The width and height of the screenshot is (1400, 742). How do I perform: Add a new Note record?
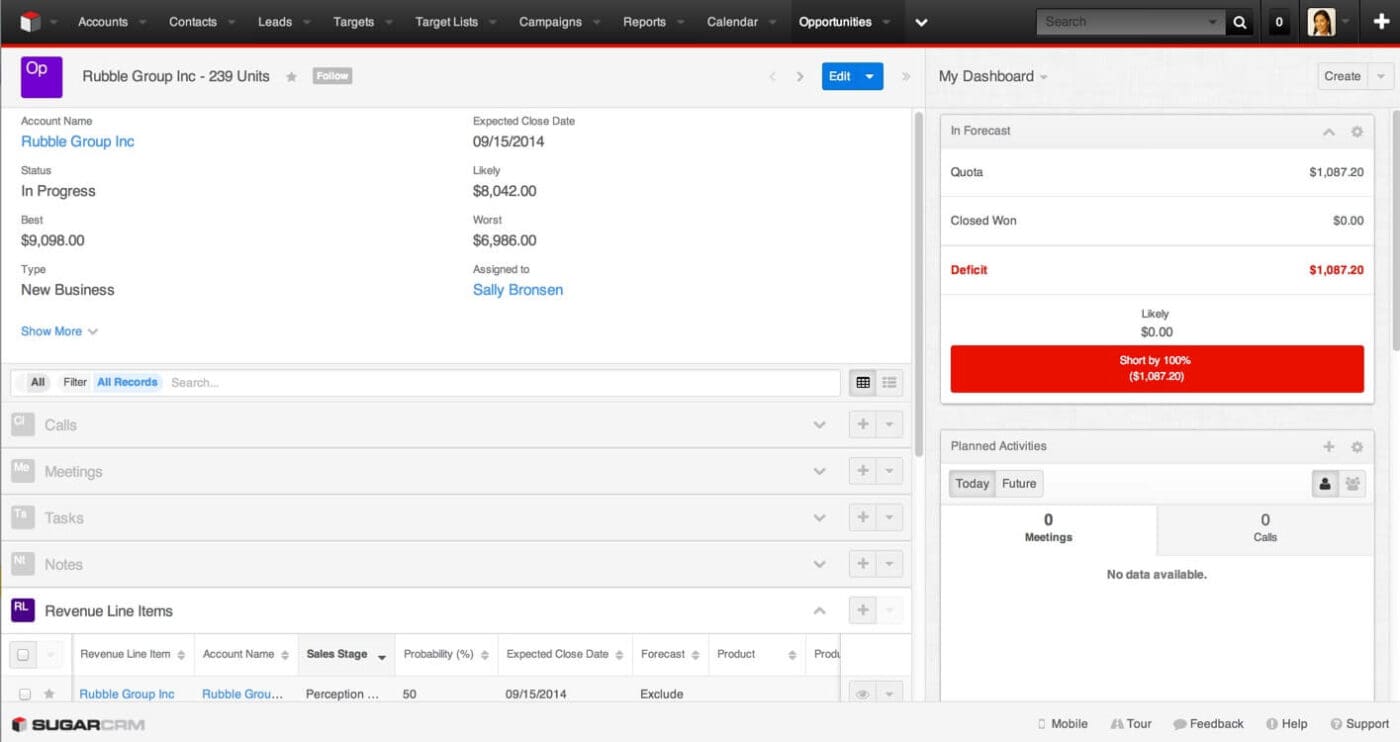[x=862, y=564]
